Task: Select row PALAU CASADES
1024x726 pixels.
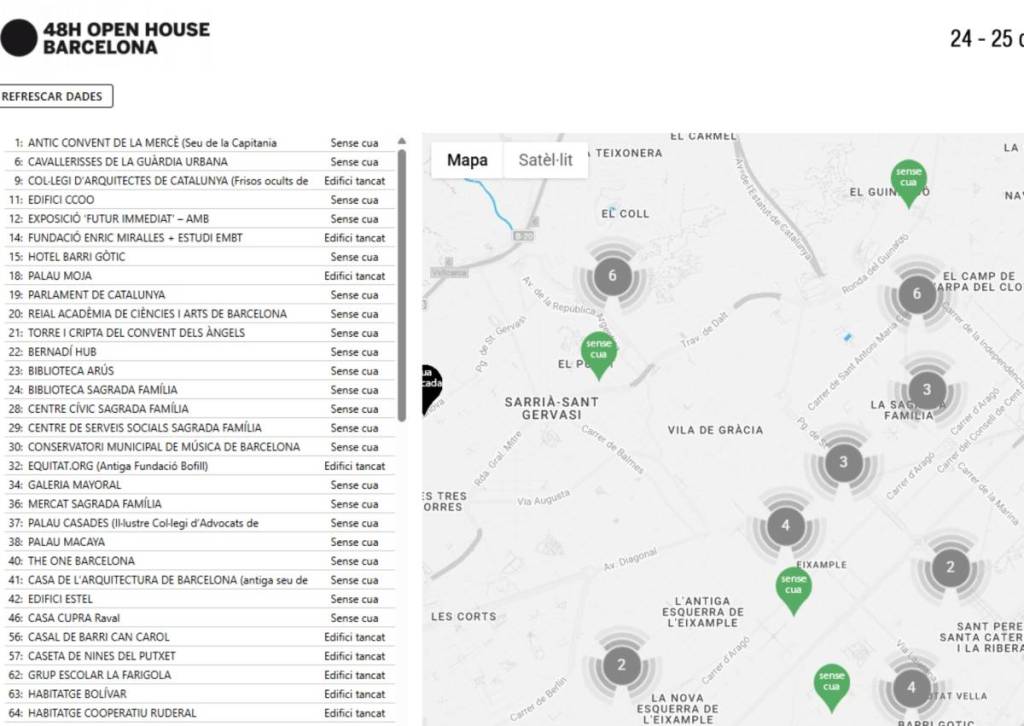Action: pos(200,523)
